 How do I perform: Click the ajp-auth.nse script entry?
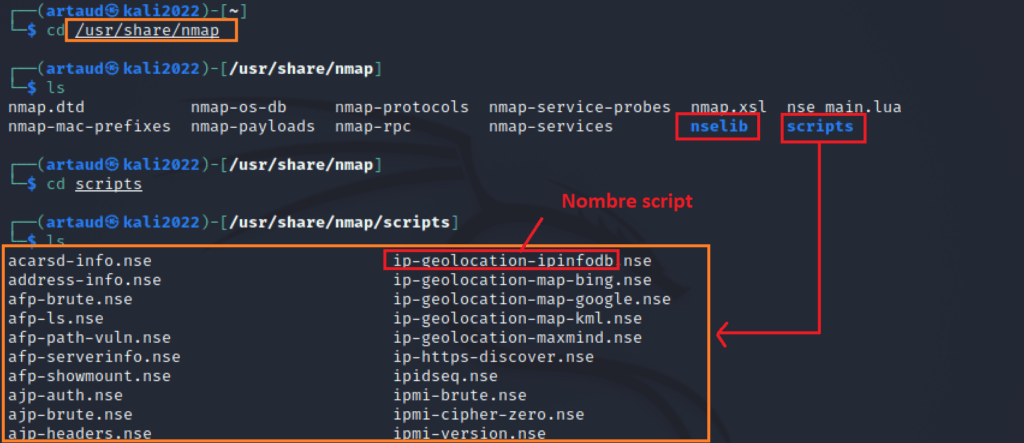coord(65,395)
